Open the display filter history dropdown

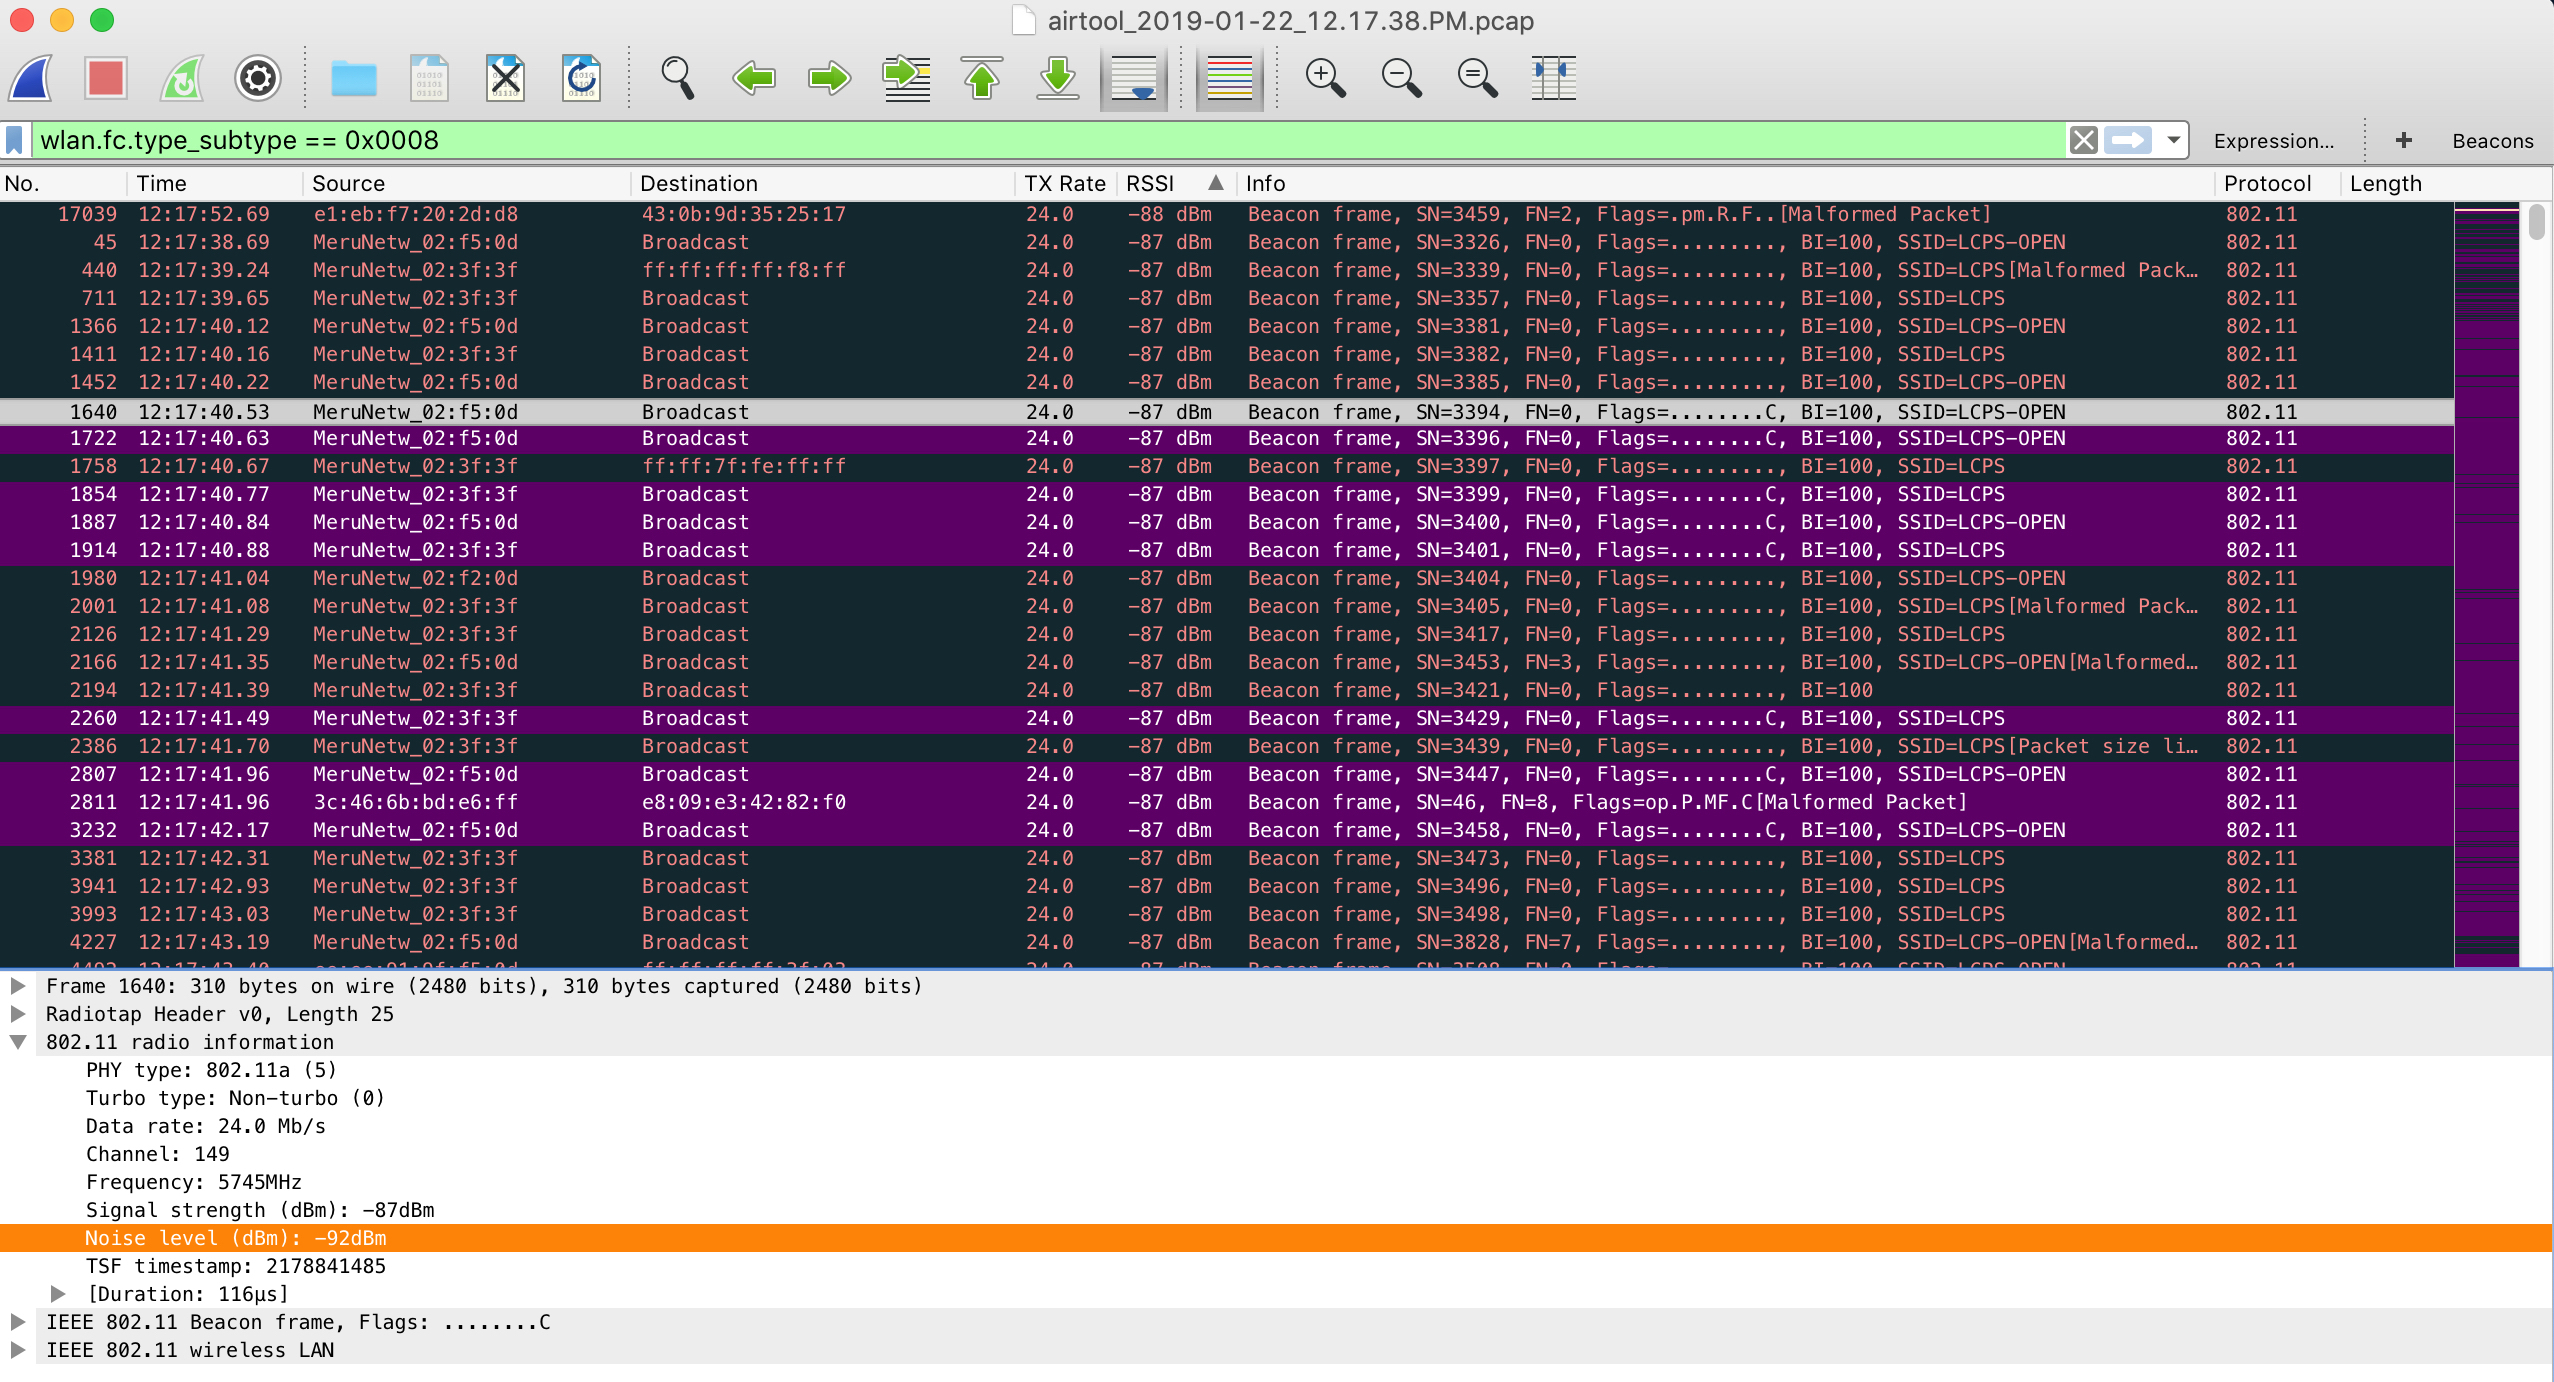click(x=2173, y=140)
